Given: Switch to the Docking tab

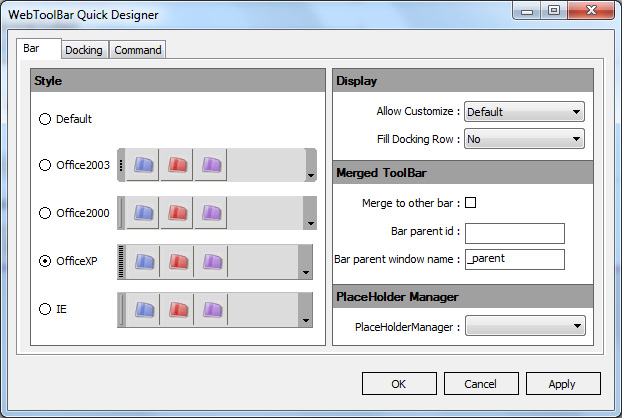Looking at the screenshot, I should (83, 50).
